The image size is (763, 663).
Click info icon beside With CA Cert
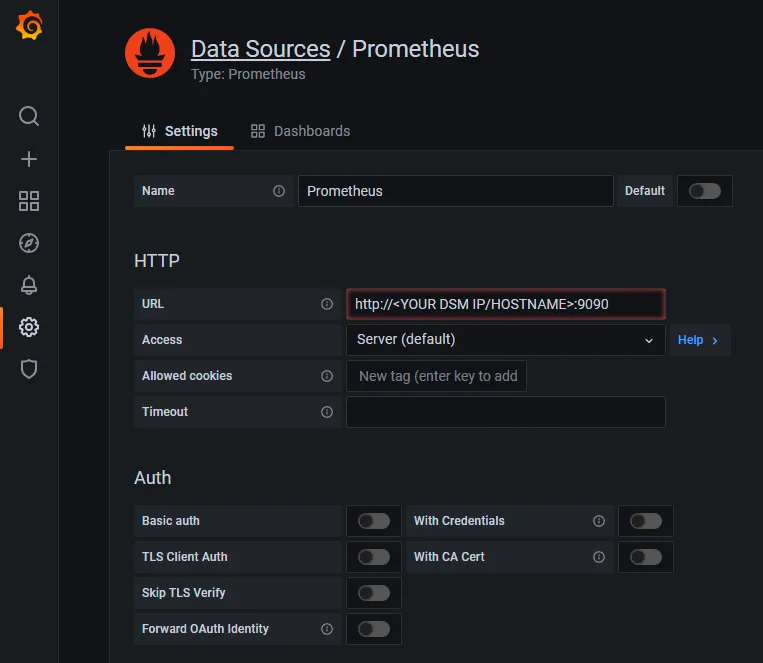pos(599,557)
